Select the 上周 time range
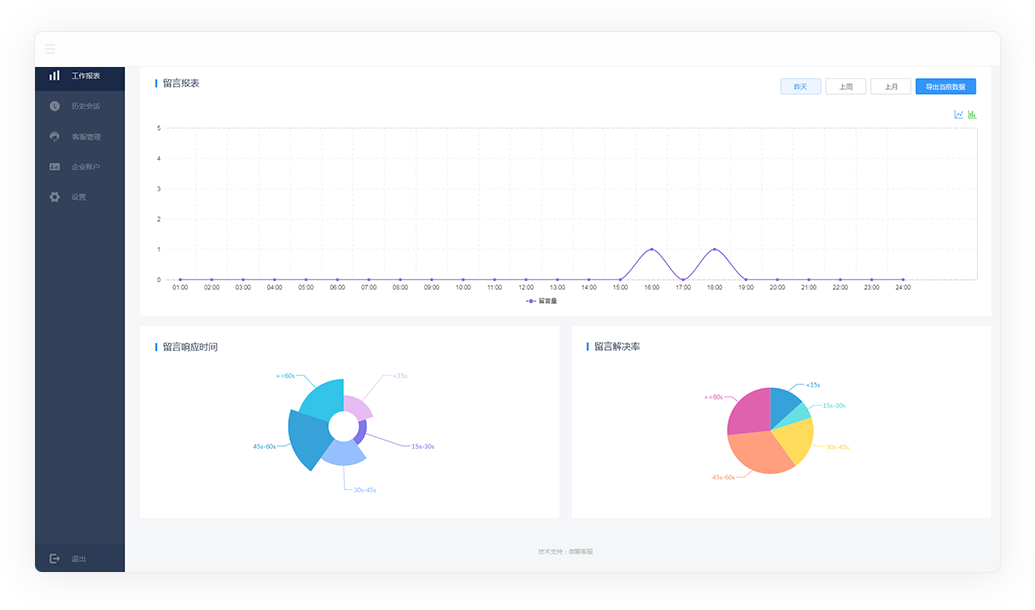This screenshot has width=1035, height=610. [x=846, y=86]
